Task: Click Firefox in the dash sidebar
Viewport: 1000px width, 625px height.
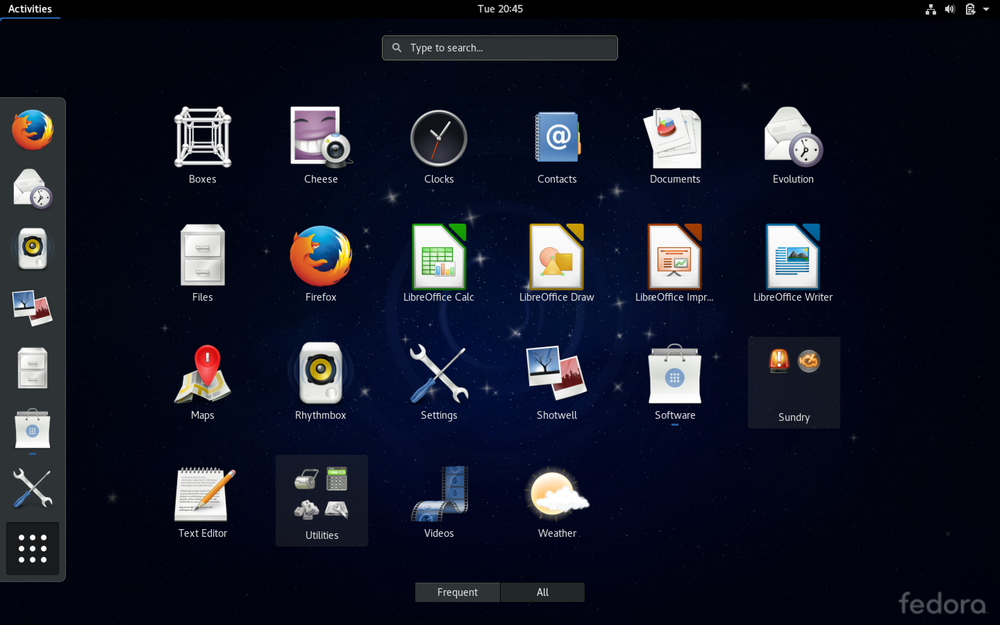Action: tap(33, 129)
